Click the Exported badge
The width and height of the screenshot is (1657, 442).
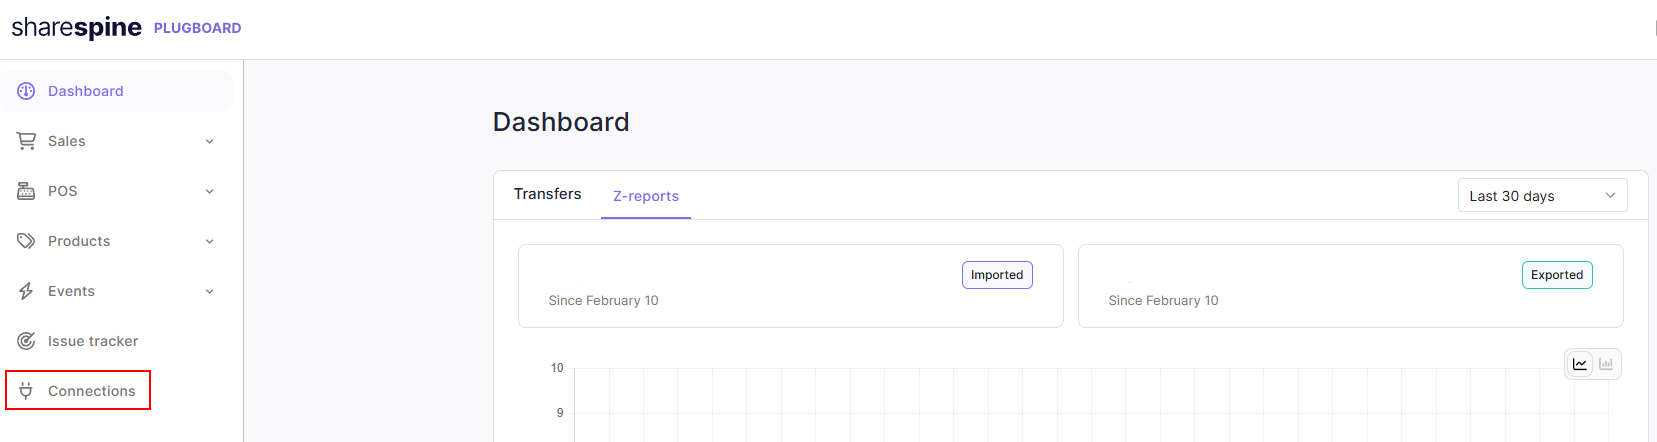(x=1557, y=275)
